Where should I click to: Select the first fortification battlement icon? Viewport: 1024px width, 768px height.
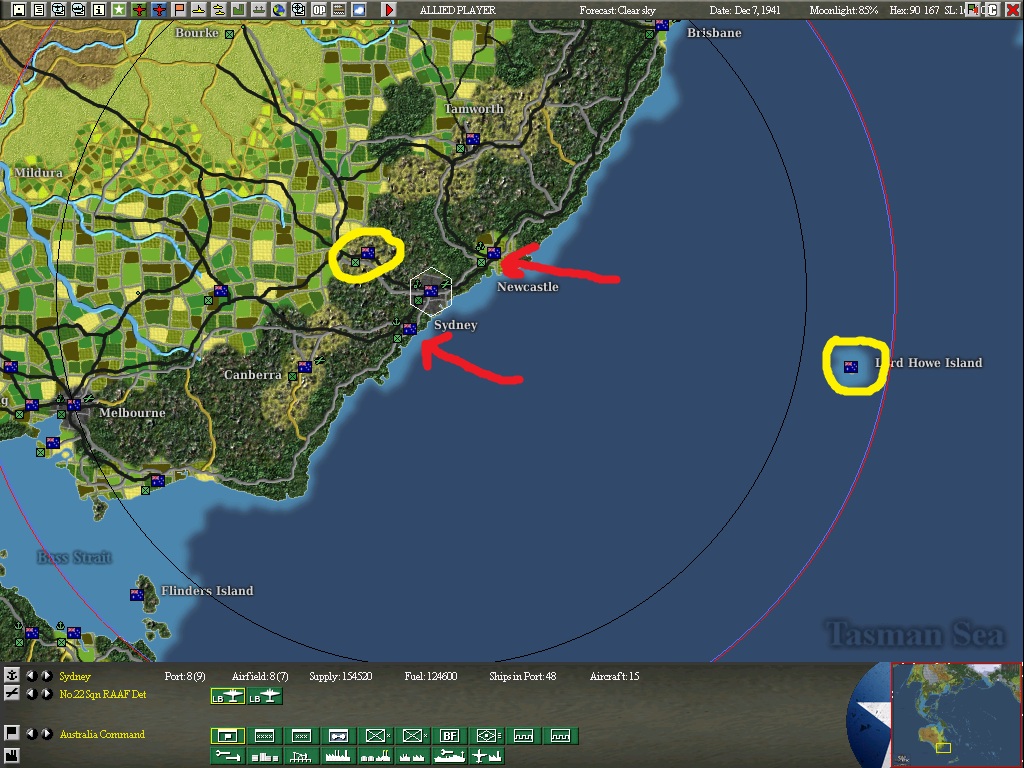point(523,736)
